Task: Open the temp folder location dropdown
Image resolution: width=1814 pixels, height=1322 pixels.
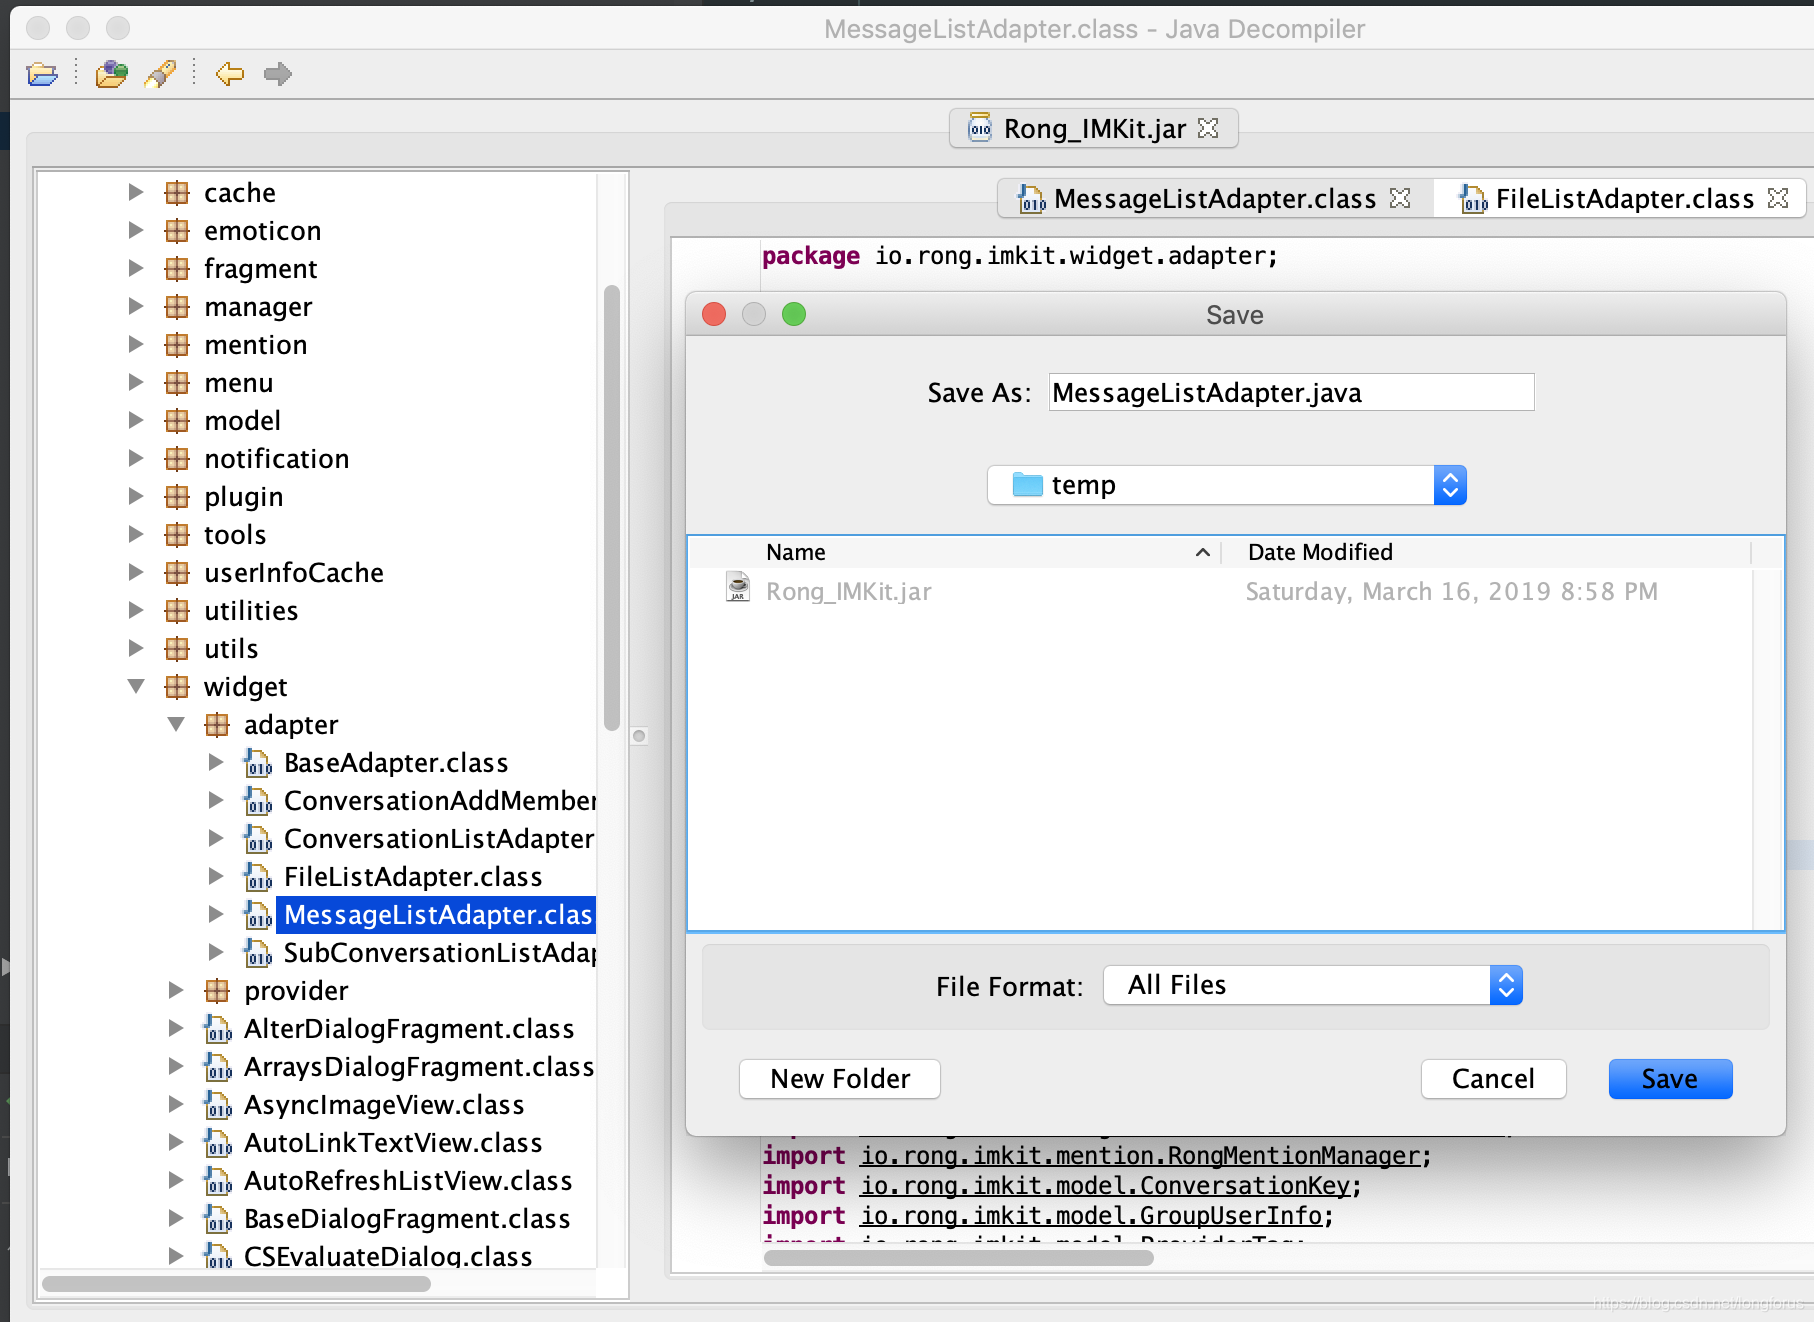Action: point(1226,485)
